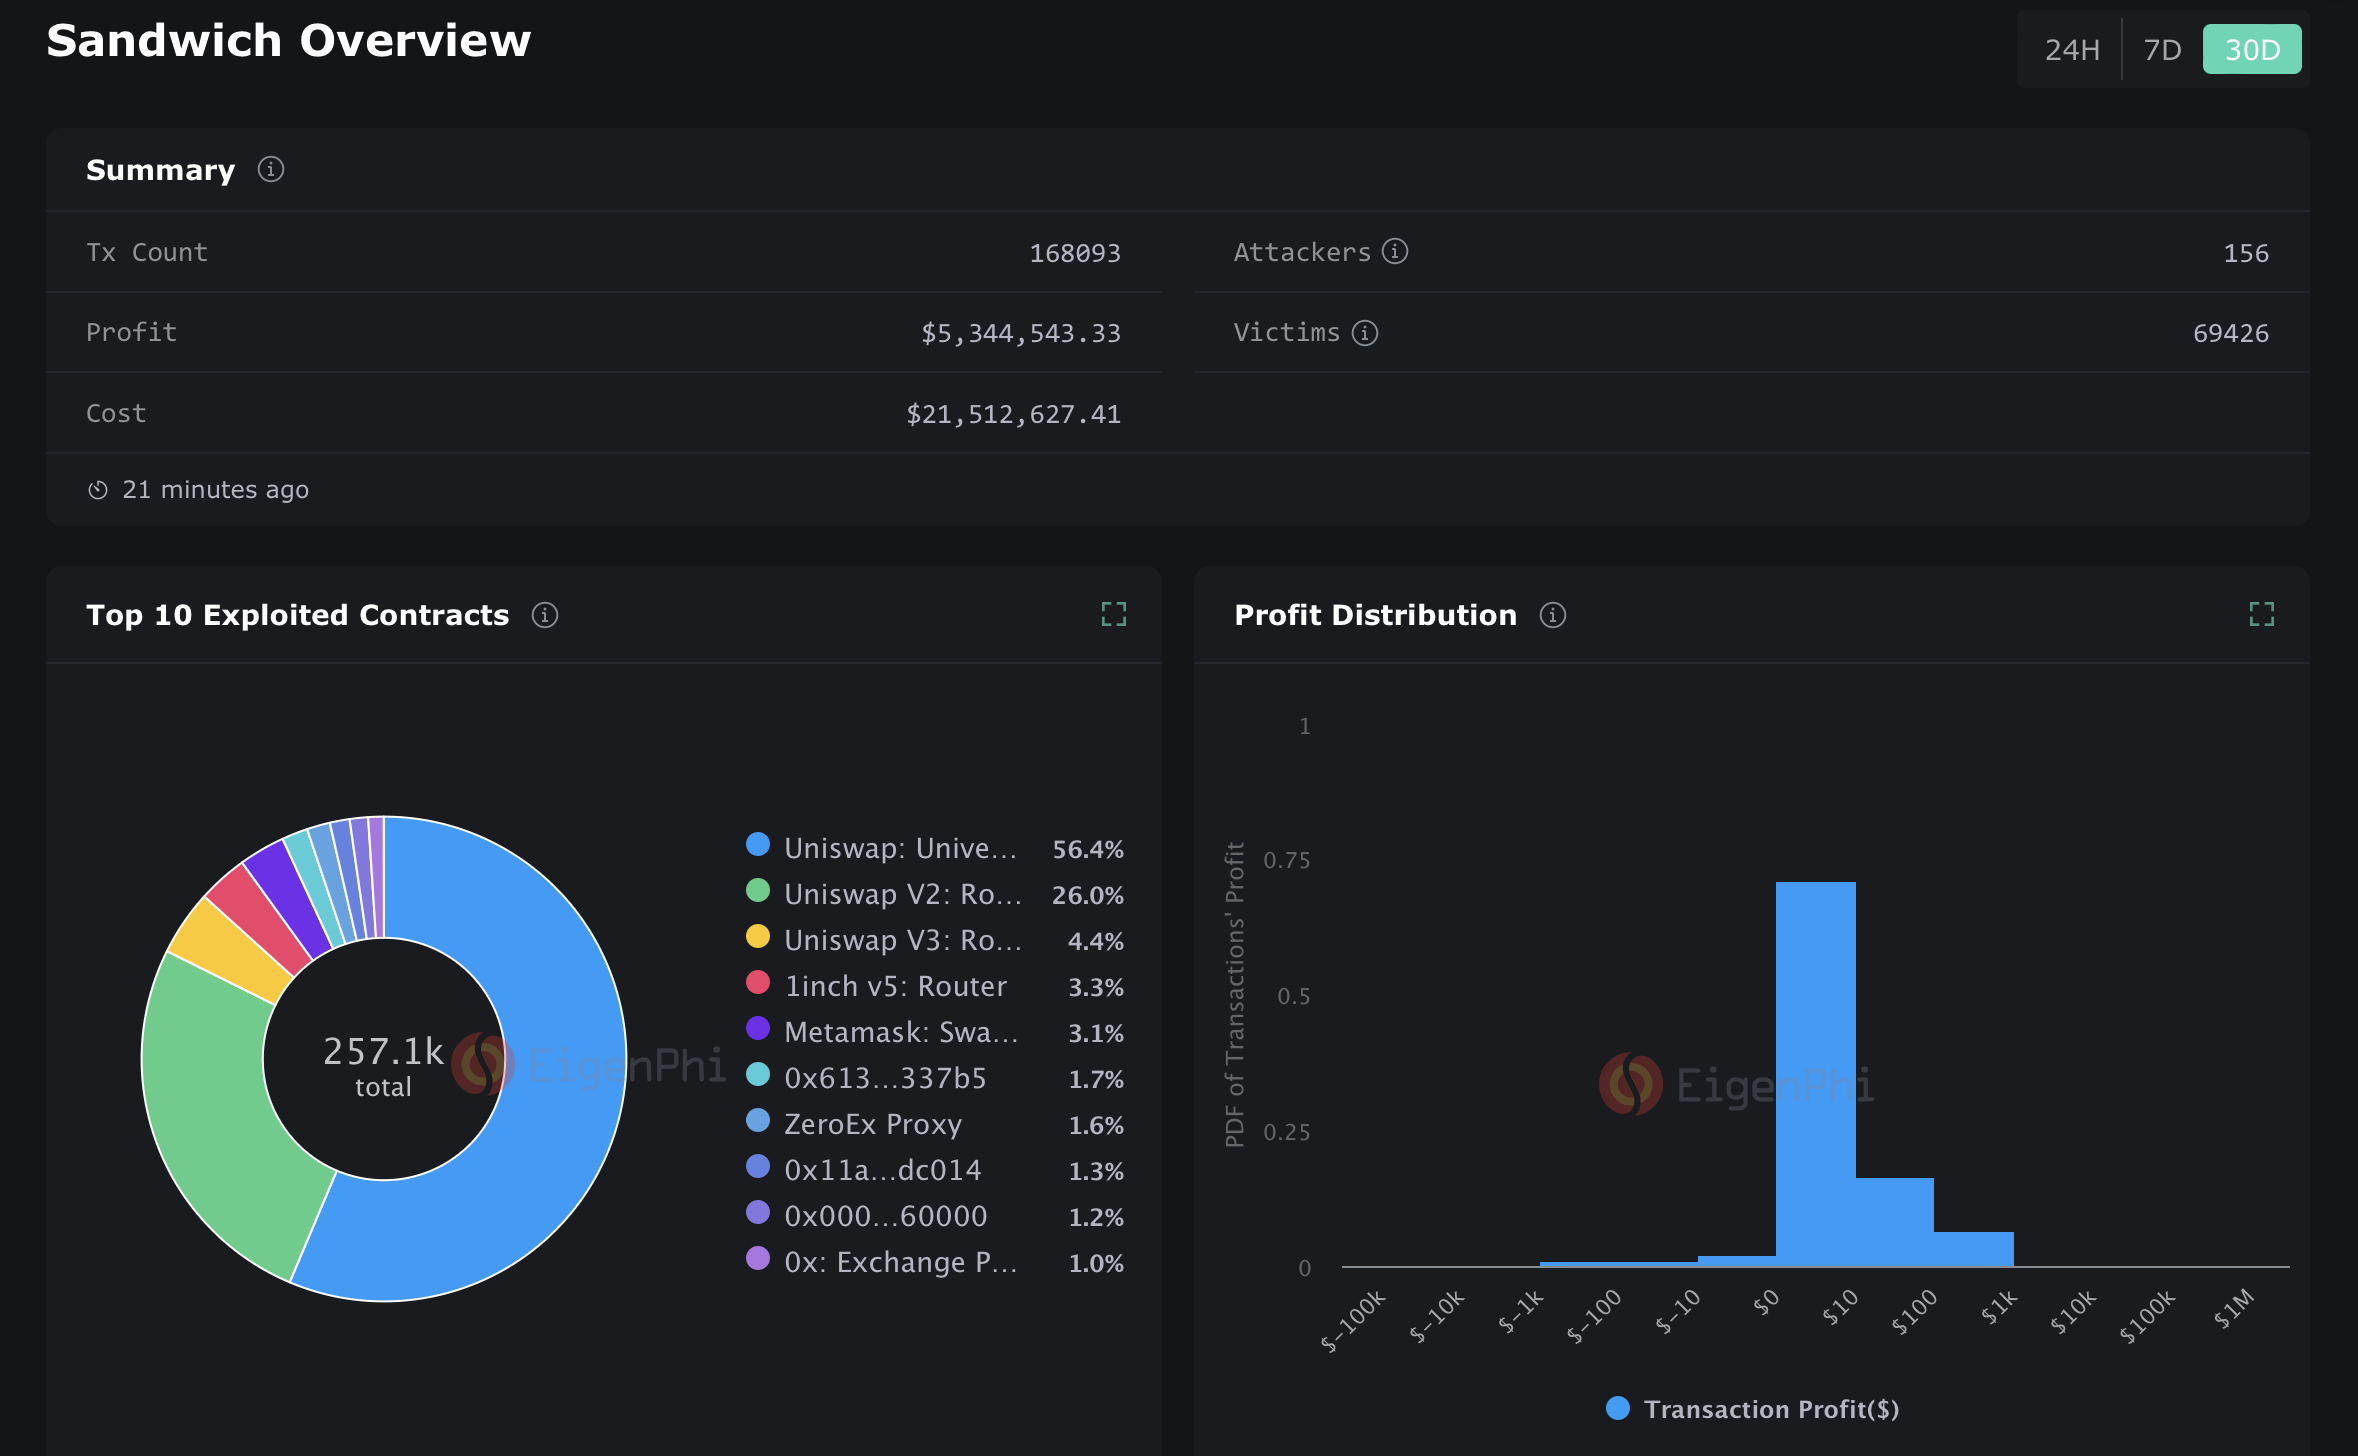Click the Transaction Profit($) legend label

pos(1771,1409)
